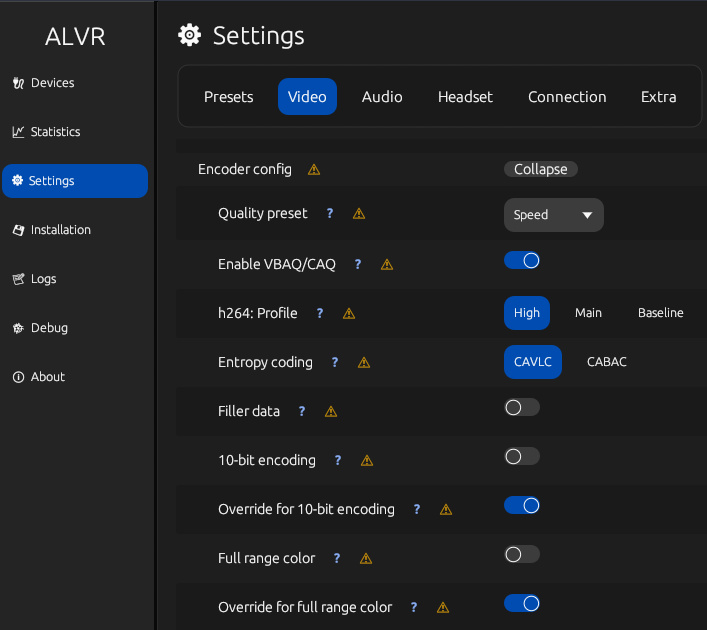This screenshot has height=630, width=707.
Task: Select Baseline h264 profile
Action: tap(661, 313)
